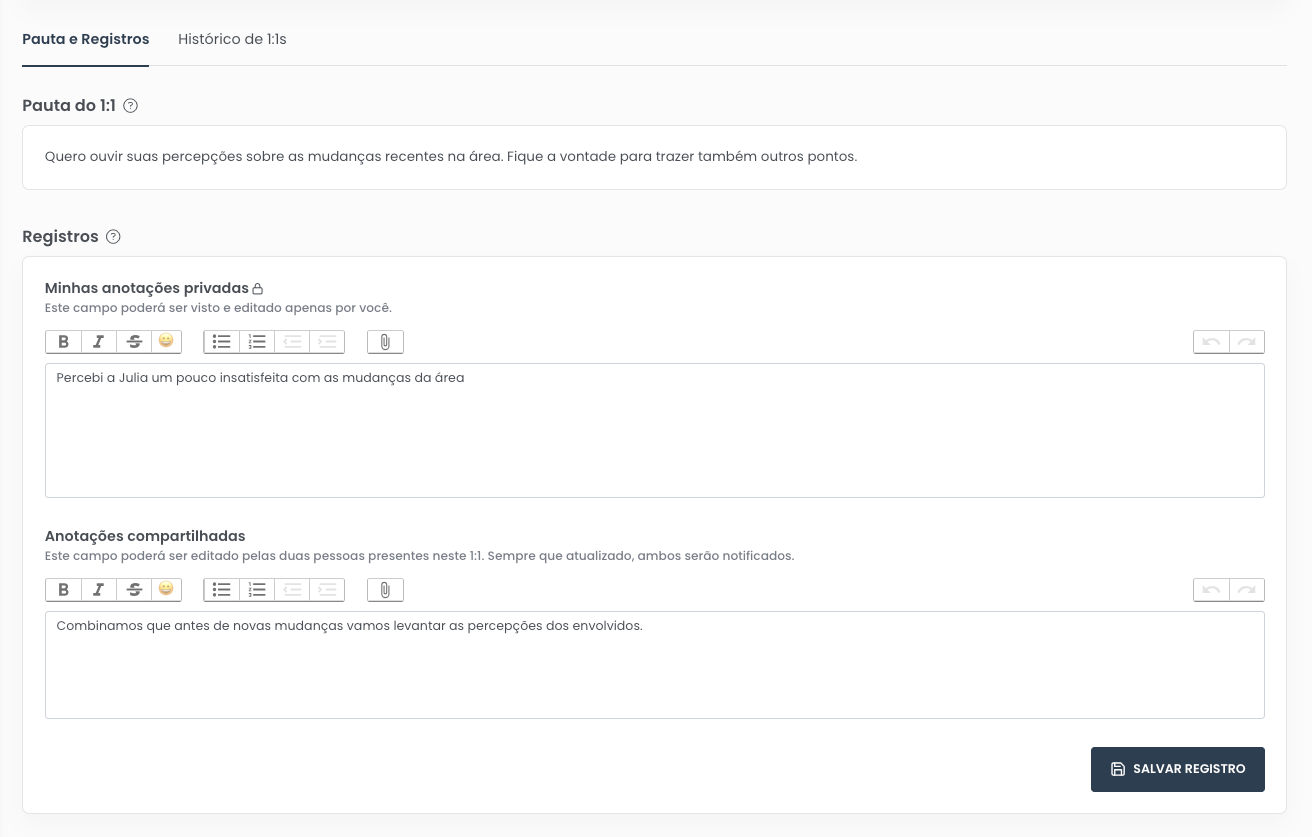Switch to Histórico de 1:1s tab
The height and width of the screenshot is (837, 1312).
[x=232, y=39]
